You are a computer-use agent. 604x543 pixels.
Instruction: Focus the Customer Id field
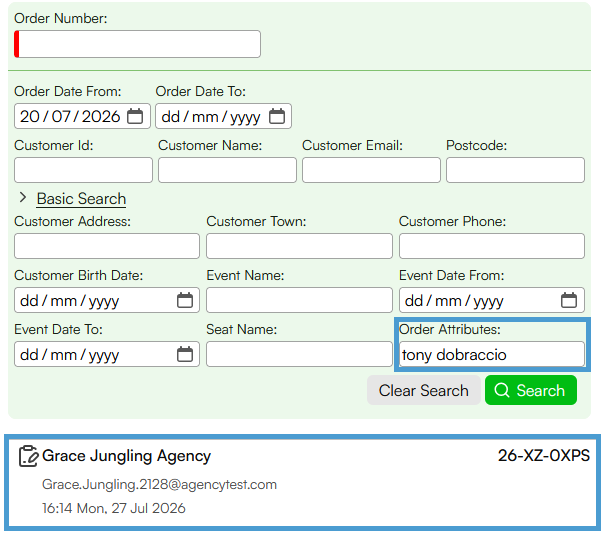click(84, 170)
